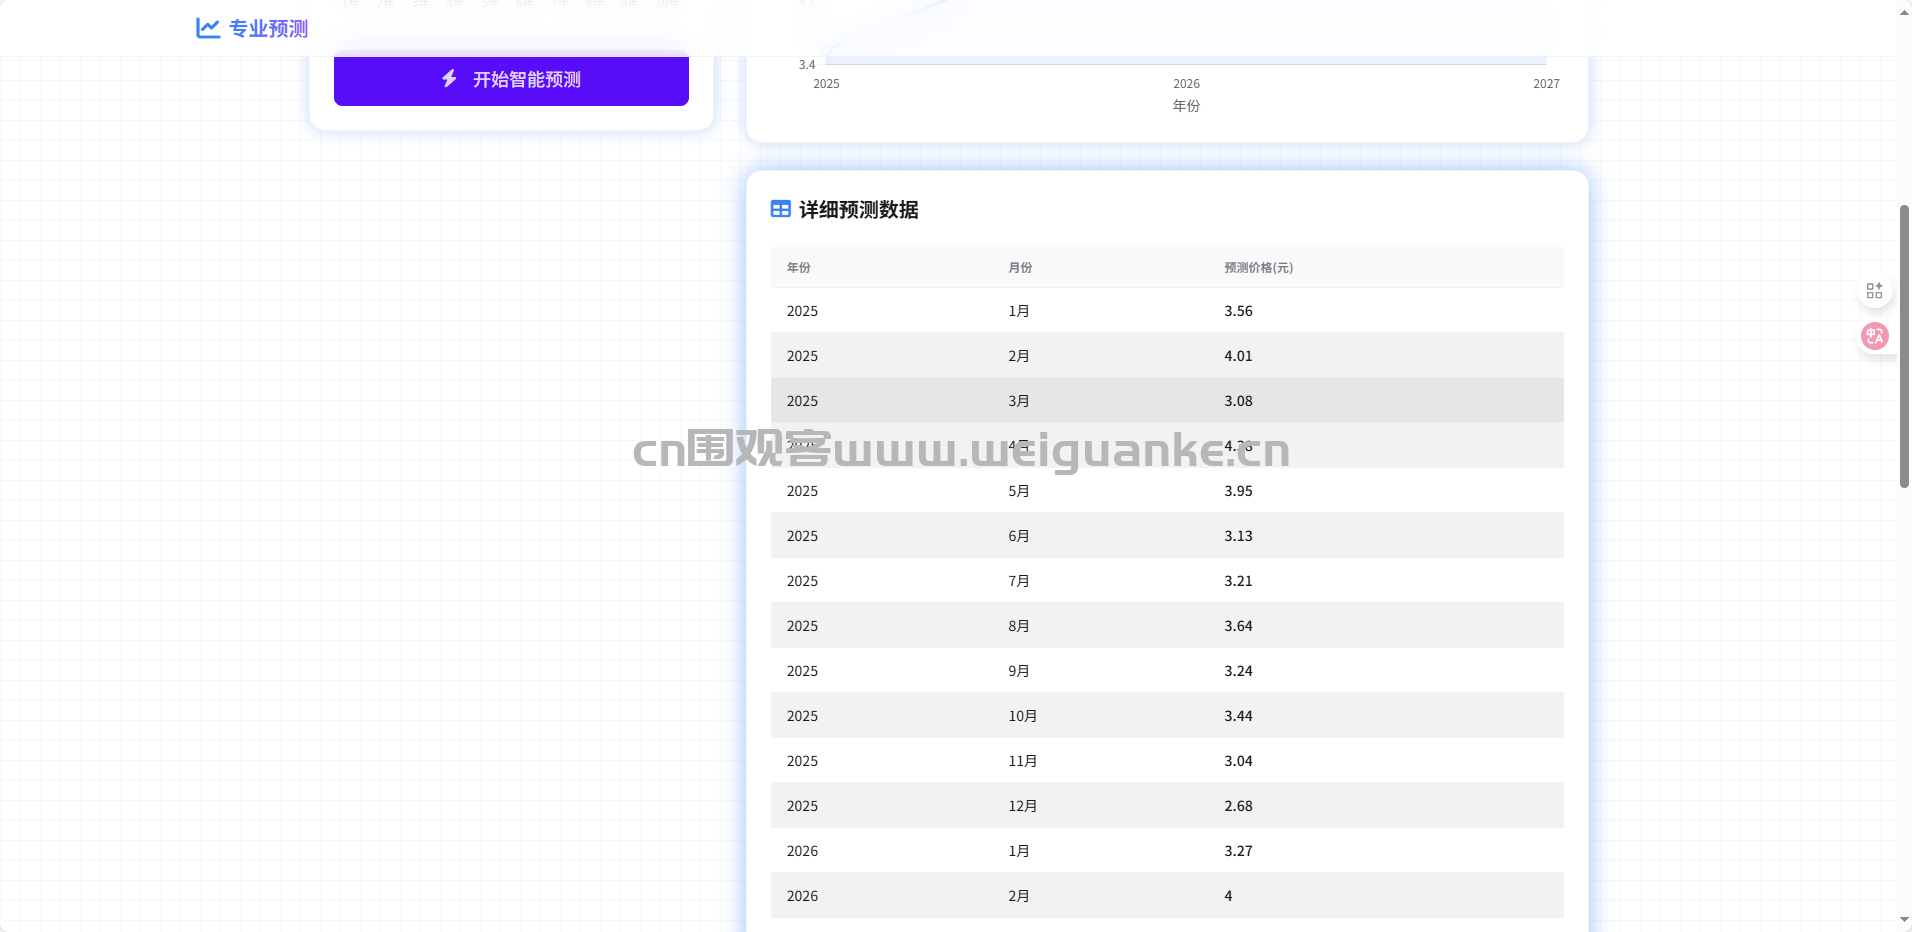Click the 详细预测数据 section heading
This screenshot has height=932, width=1912.
point(858,210)
